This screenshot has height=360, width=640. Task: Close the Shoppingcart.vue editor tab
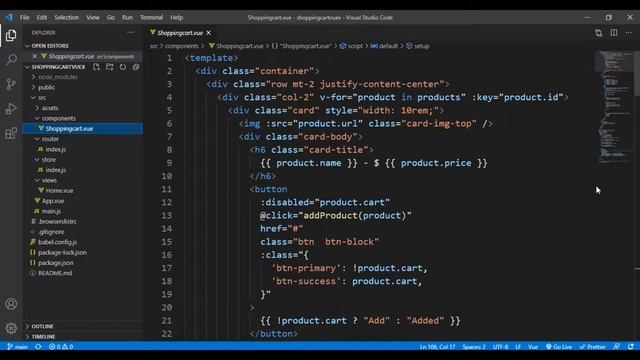point(209,33)
